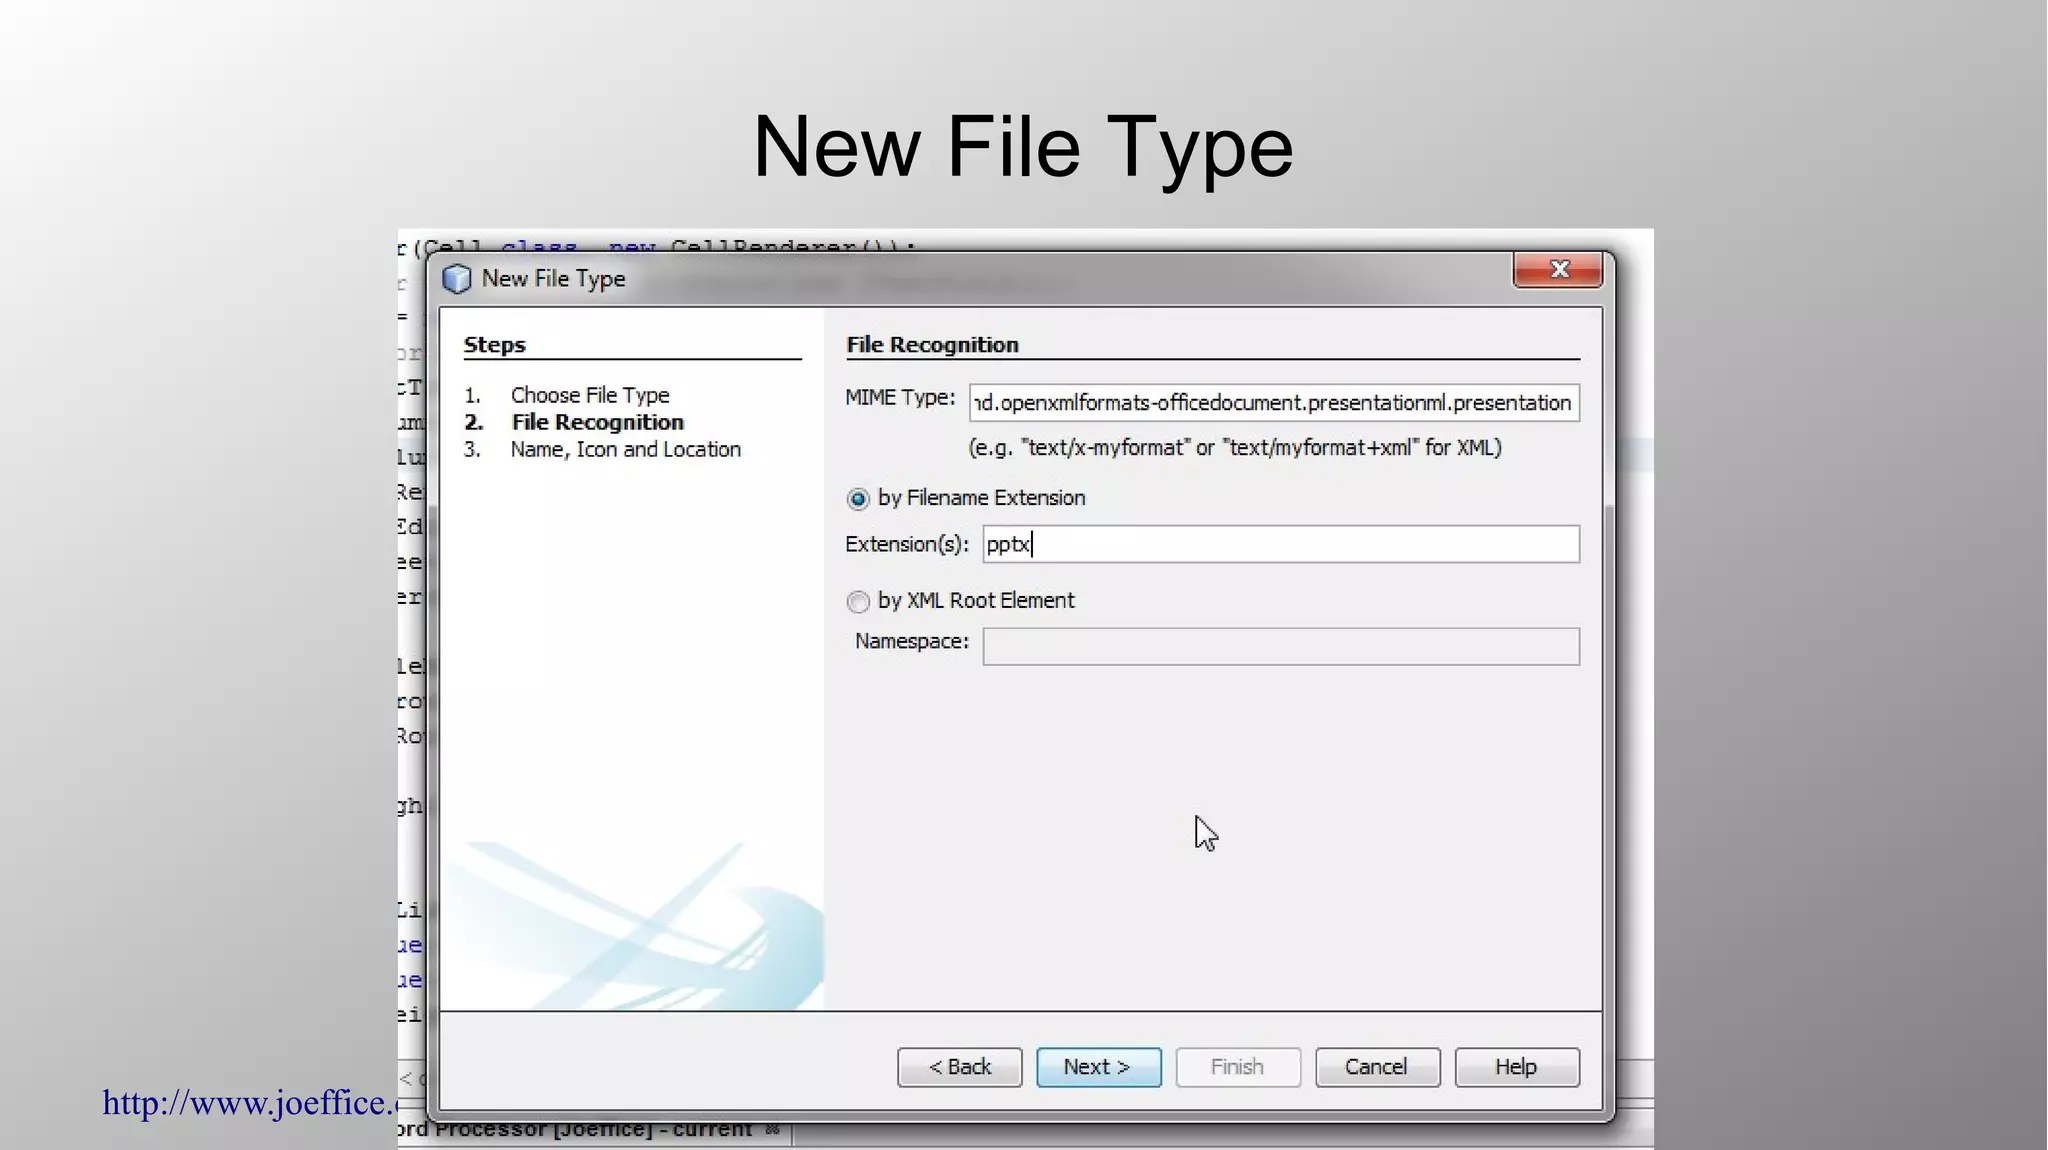
Task: Close the Word Processor tab in background
Action: 772,1130
